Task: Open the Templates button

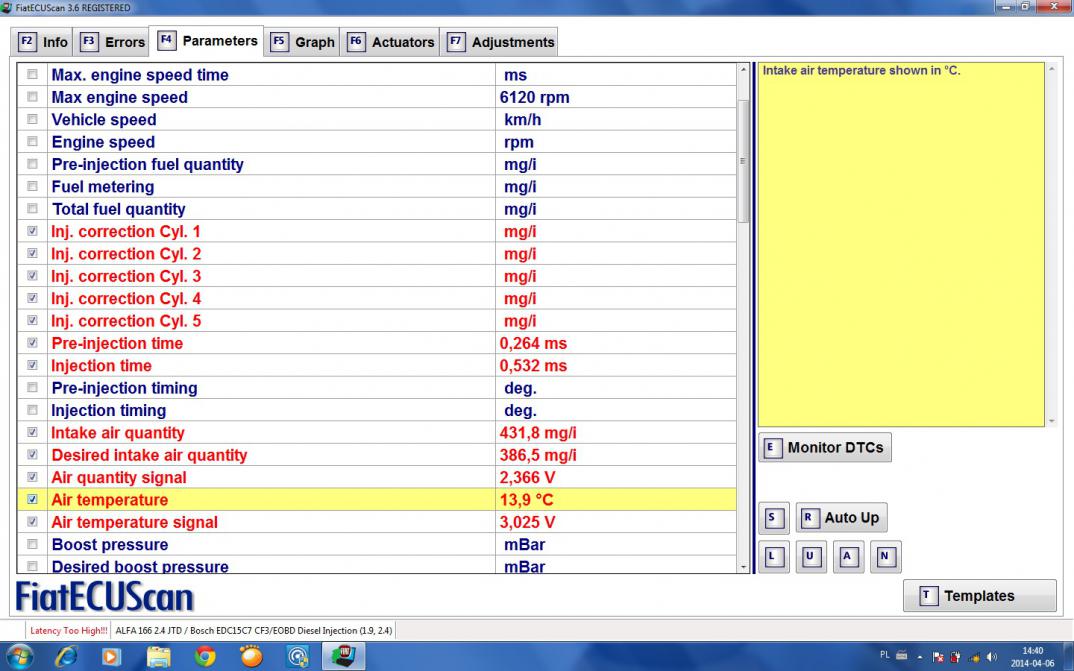Action: pyautogui.click(x=979, y=596)
